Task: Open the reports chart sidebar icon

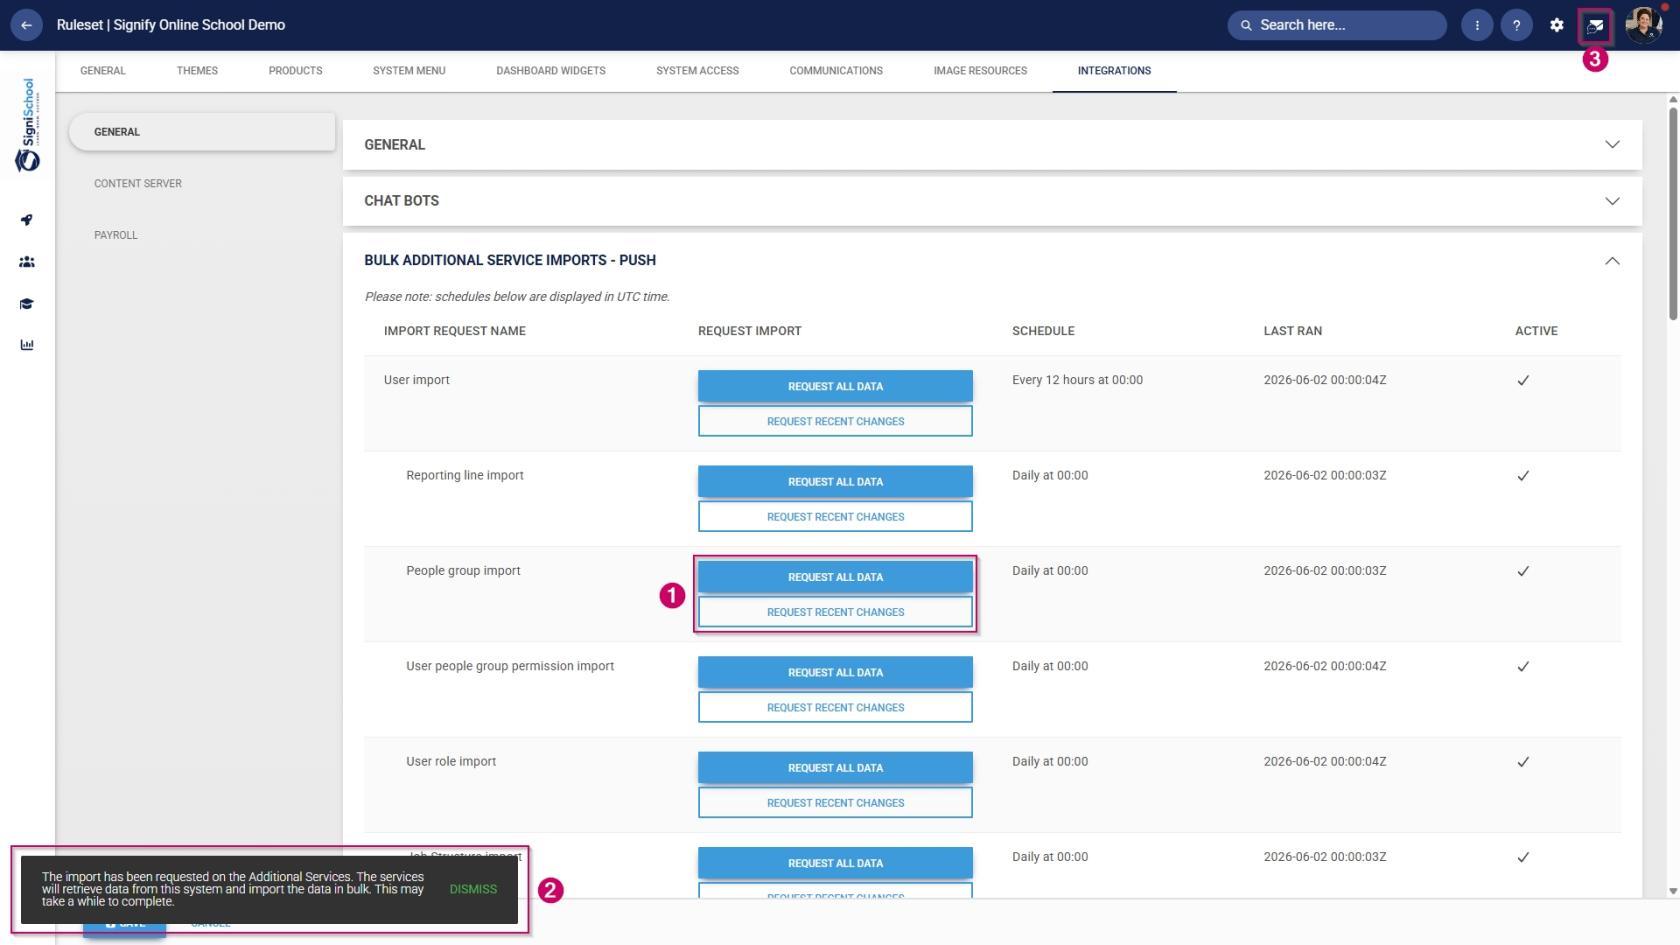Action: click(27, 345)
